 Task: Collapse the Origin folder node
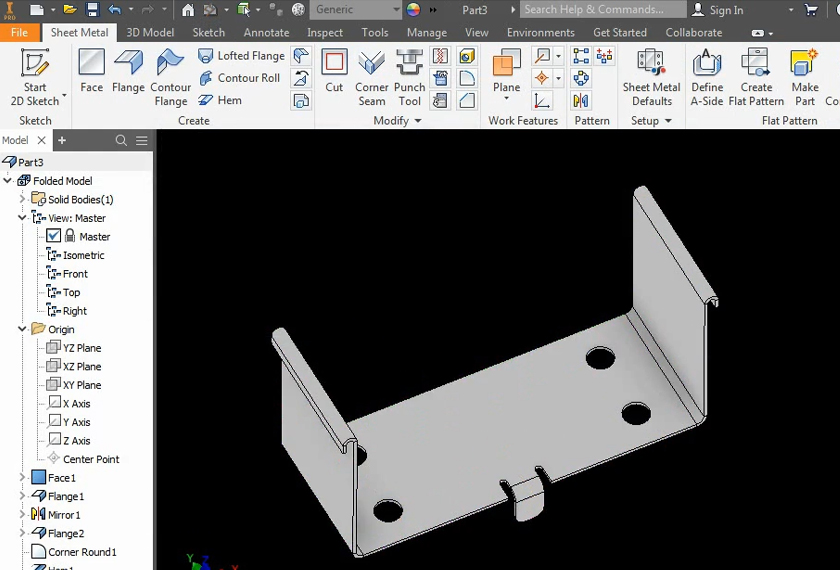22,329
